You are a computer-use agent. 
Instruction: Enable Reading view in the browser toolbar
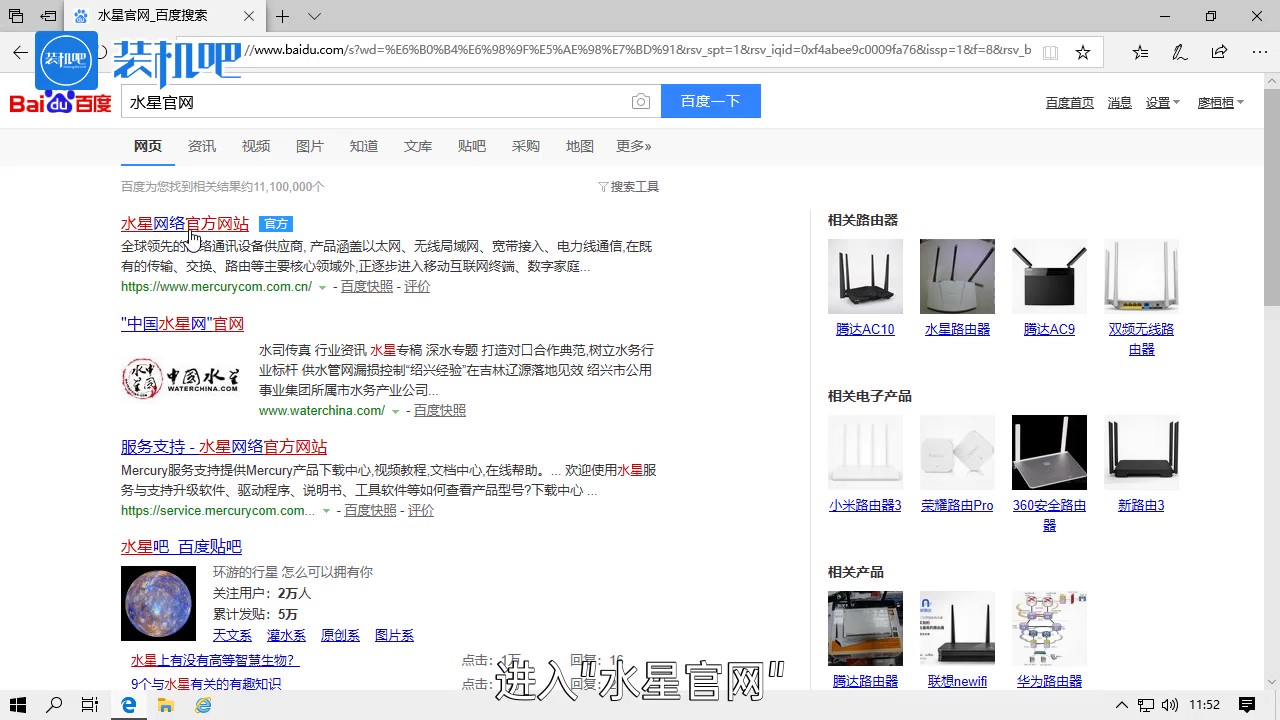point(1051,51)
